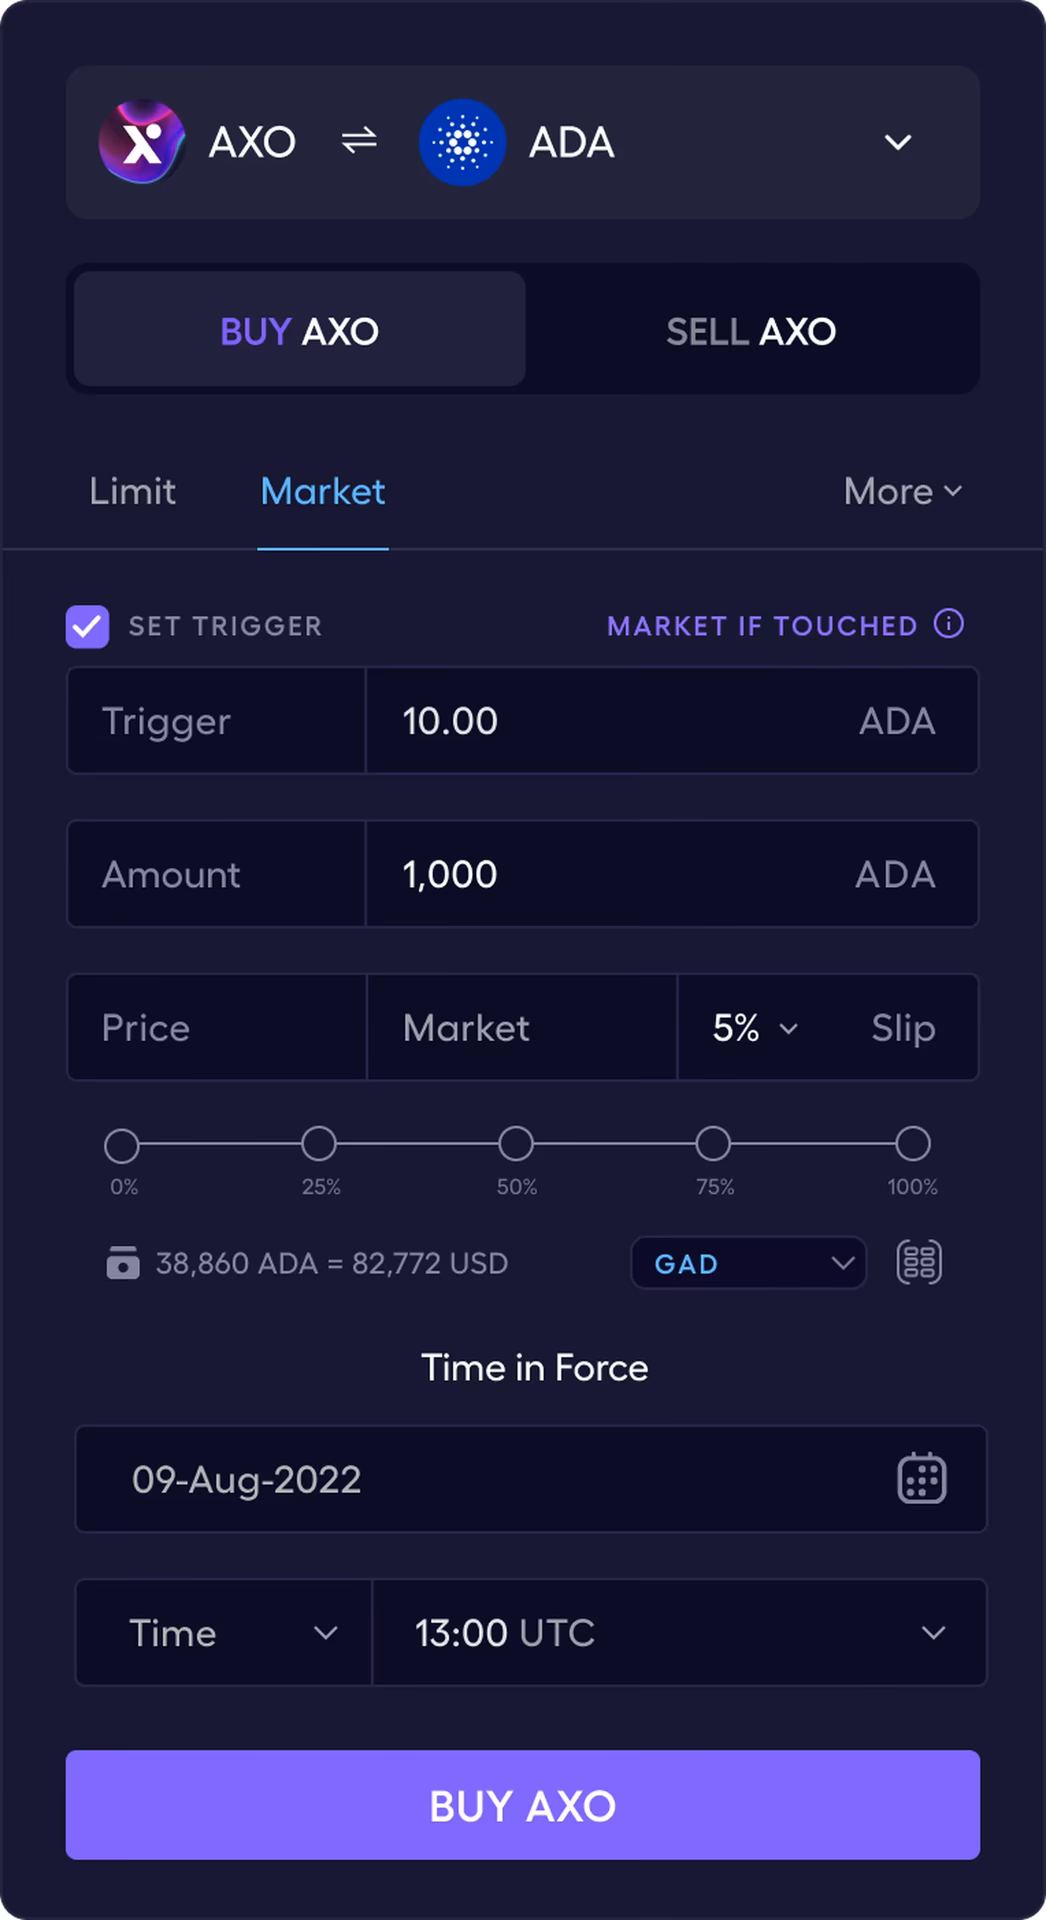1046x1920 pixels.
Task: Click the ADA token logo icon
Action: [462, 142]
